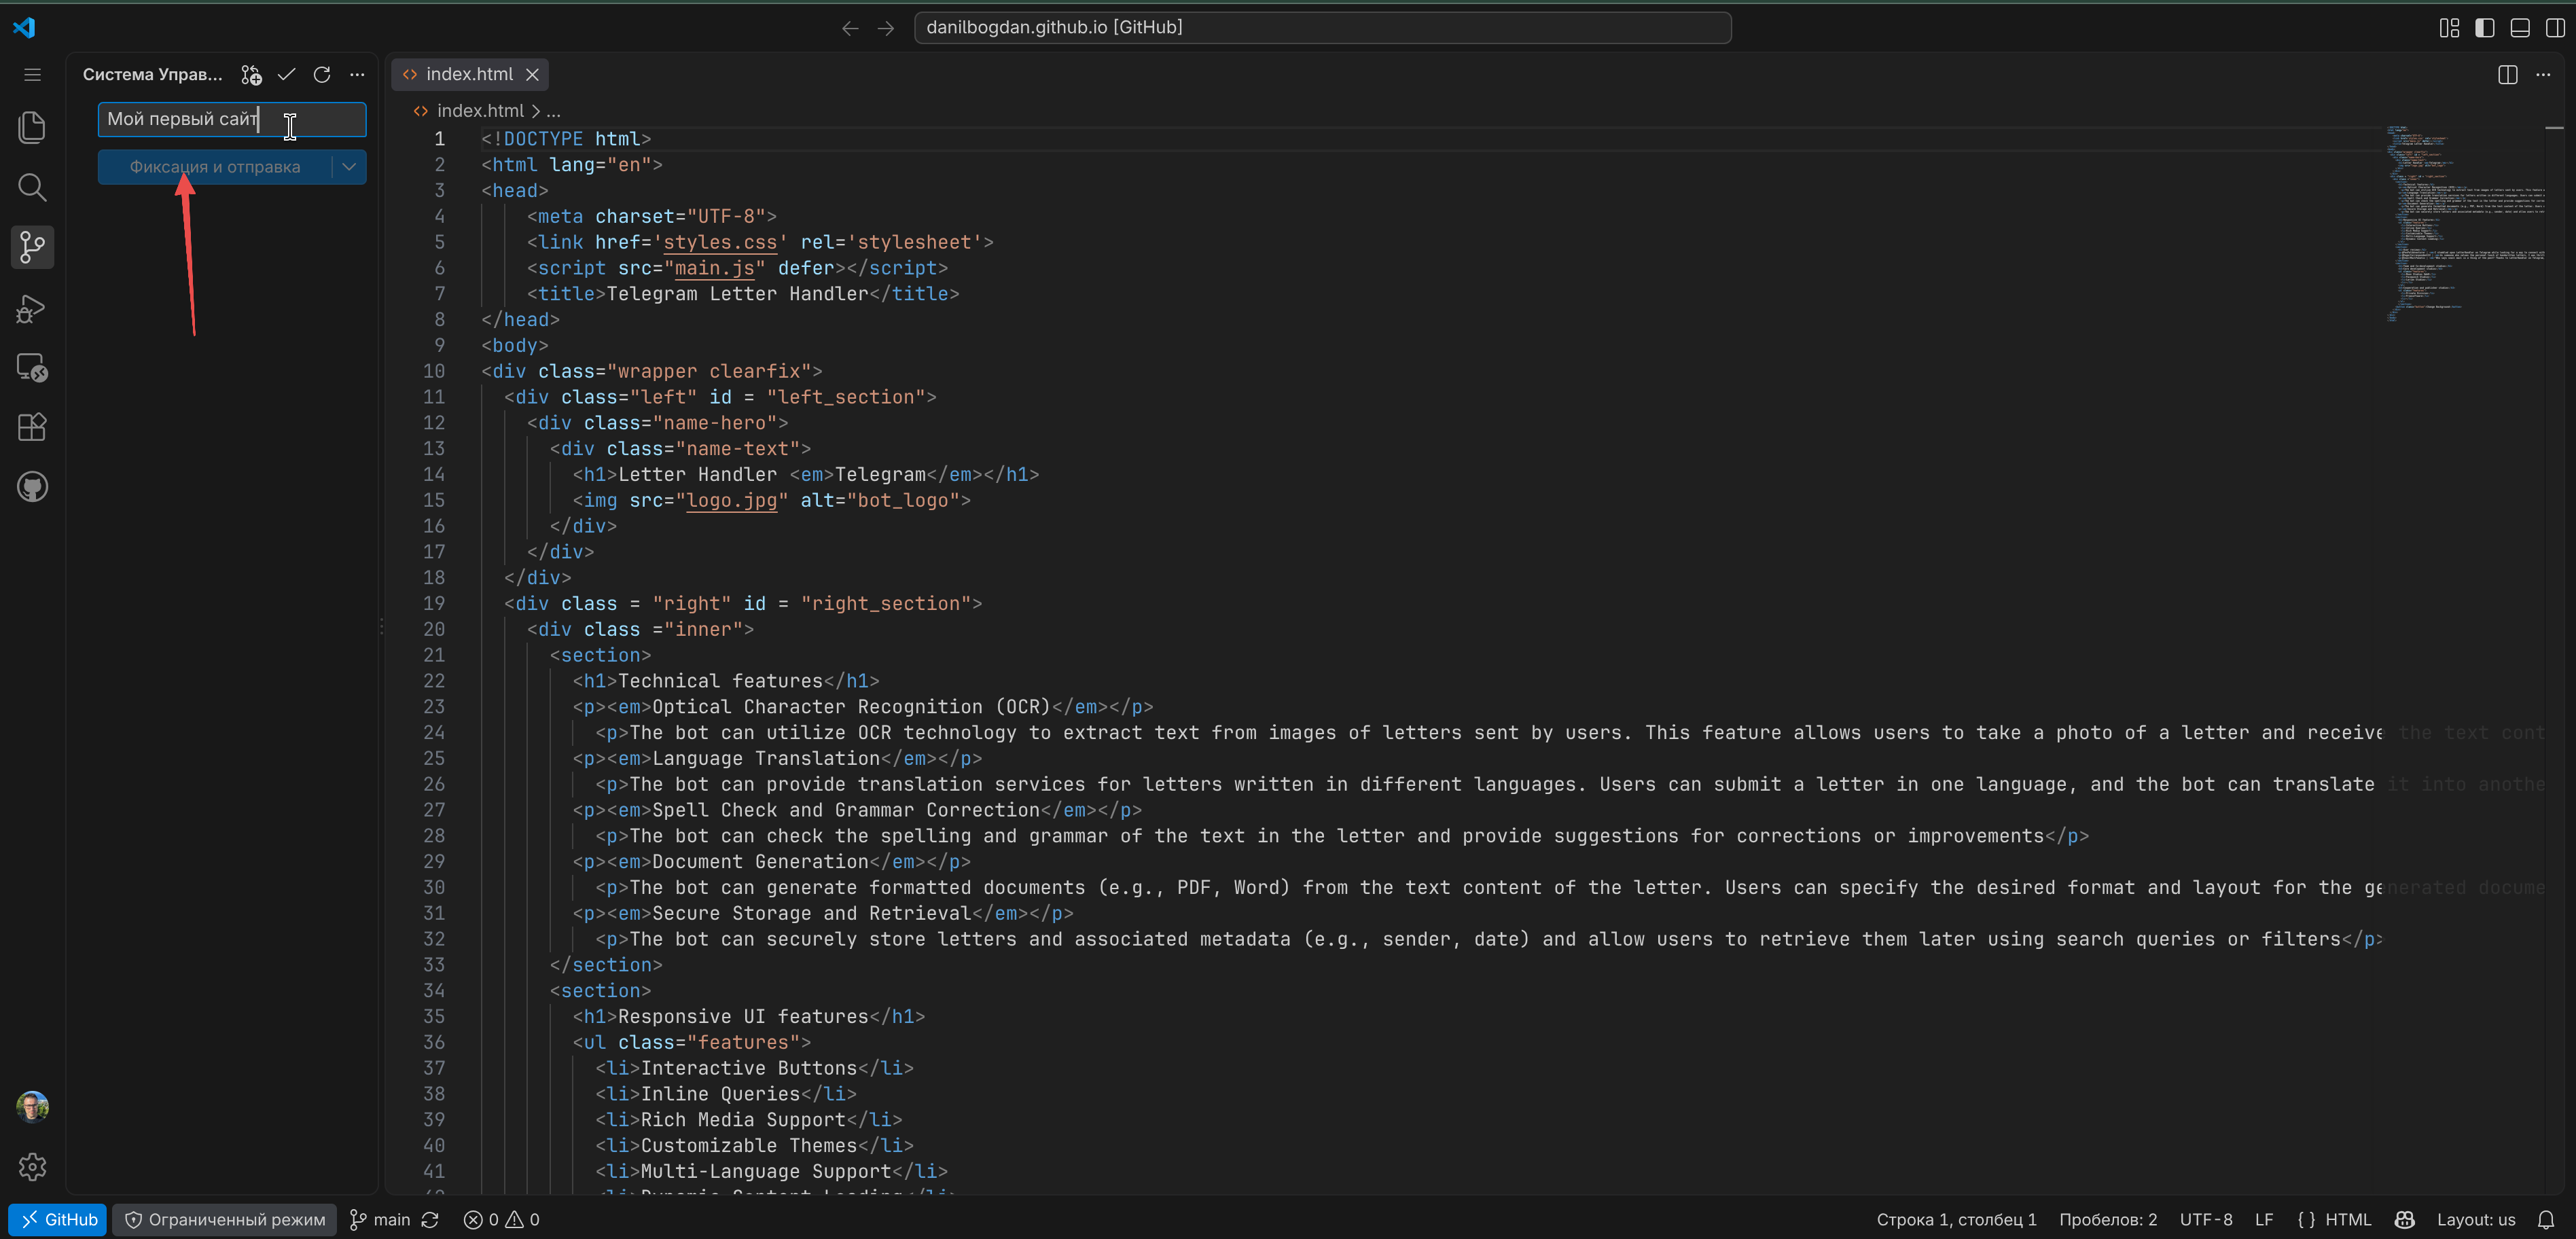The width and height of the screenshot is (2576, 1239).
Task: Open the Remote Explorer view
Action: [x=32, y=367]
